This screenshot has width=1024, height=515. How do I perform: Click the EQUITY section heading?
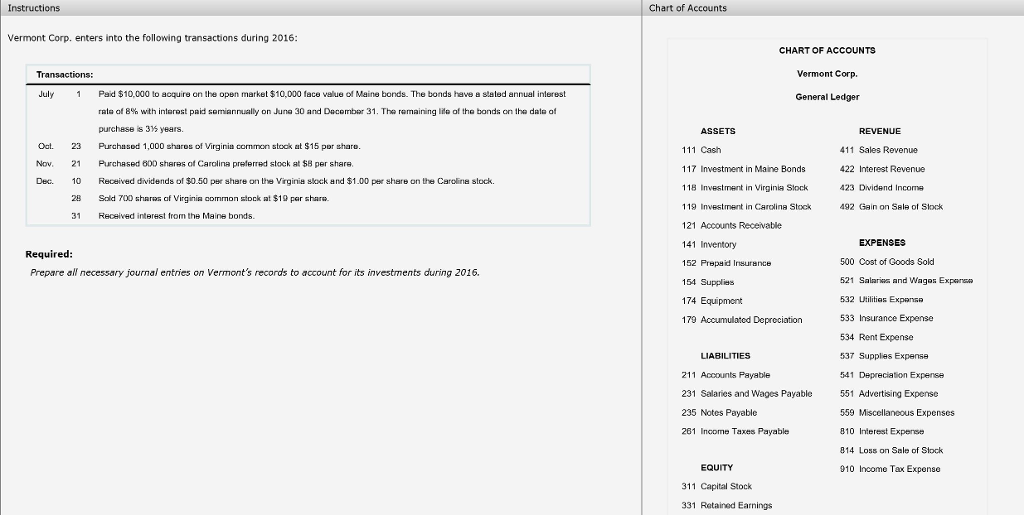[716, 468]
